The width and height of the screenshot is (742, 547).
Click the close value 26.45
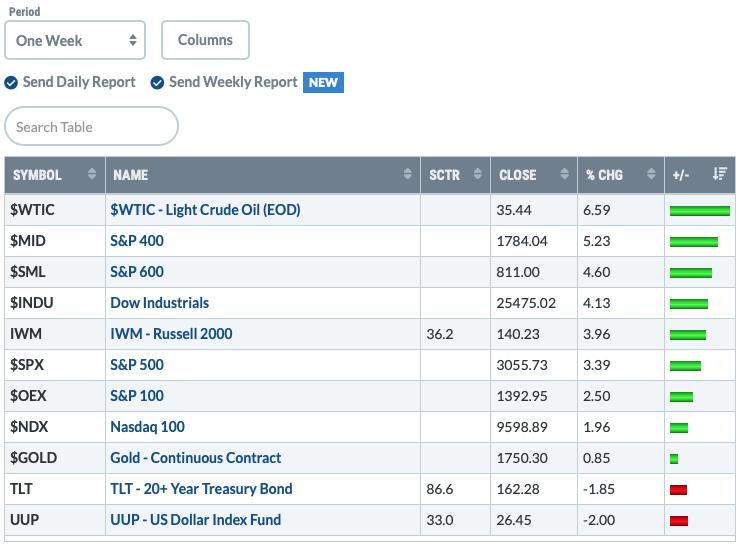(513, 520)
